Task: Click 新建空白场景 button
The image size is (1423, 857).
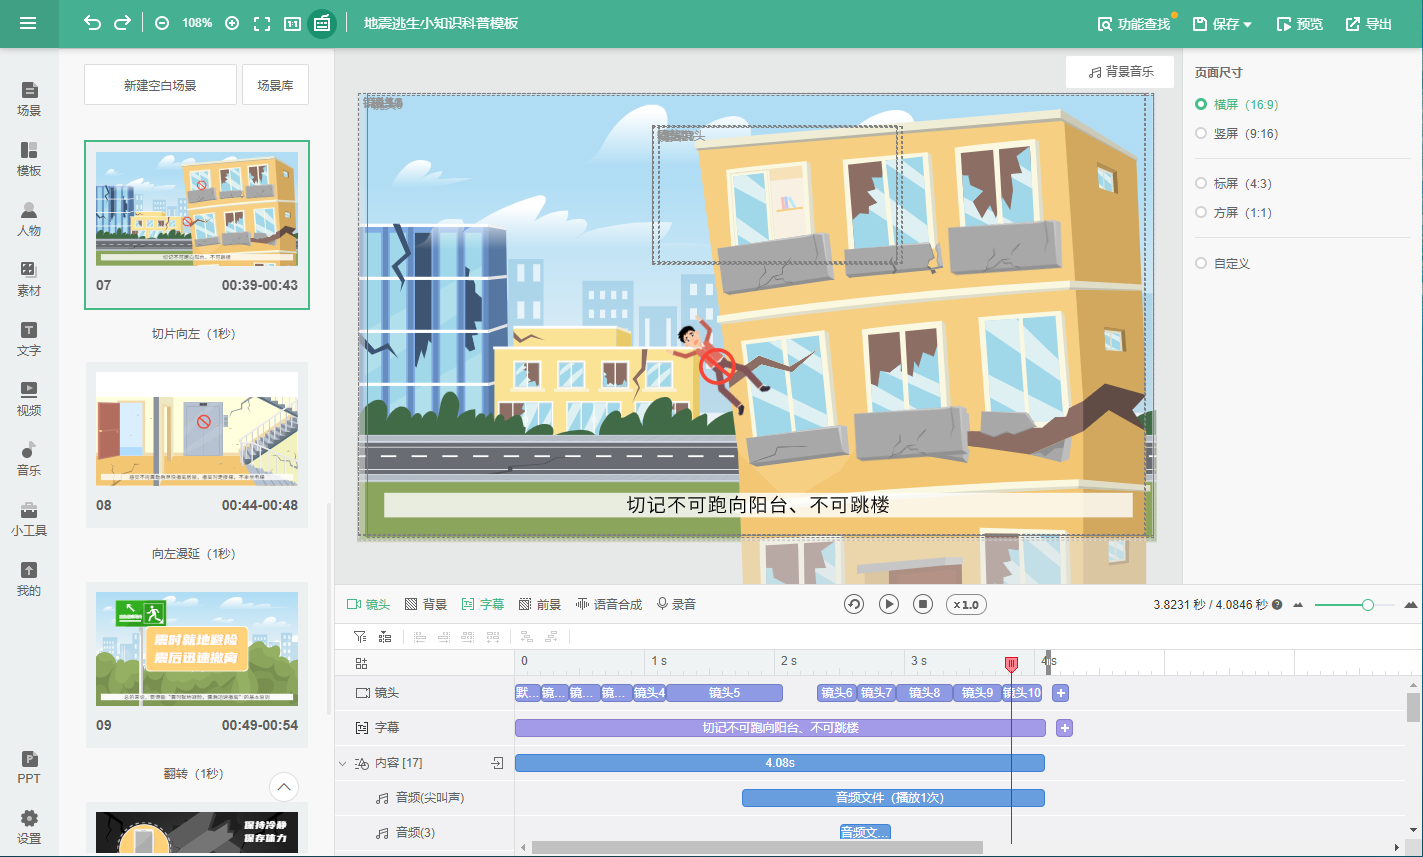Action: [160, 85]
